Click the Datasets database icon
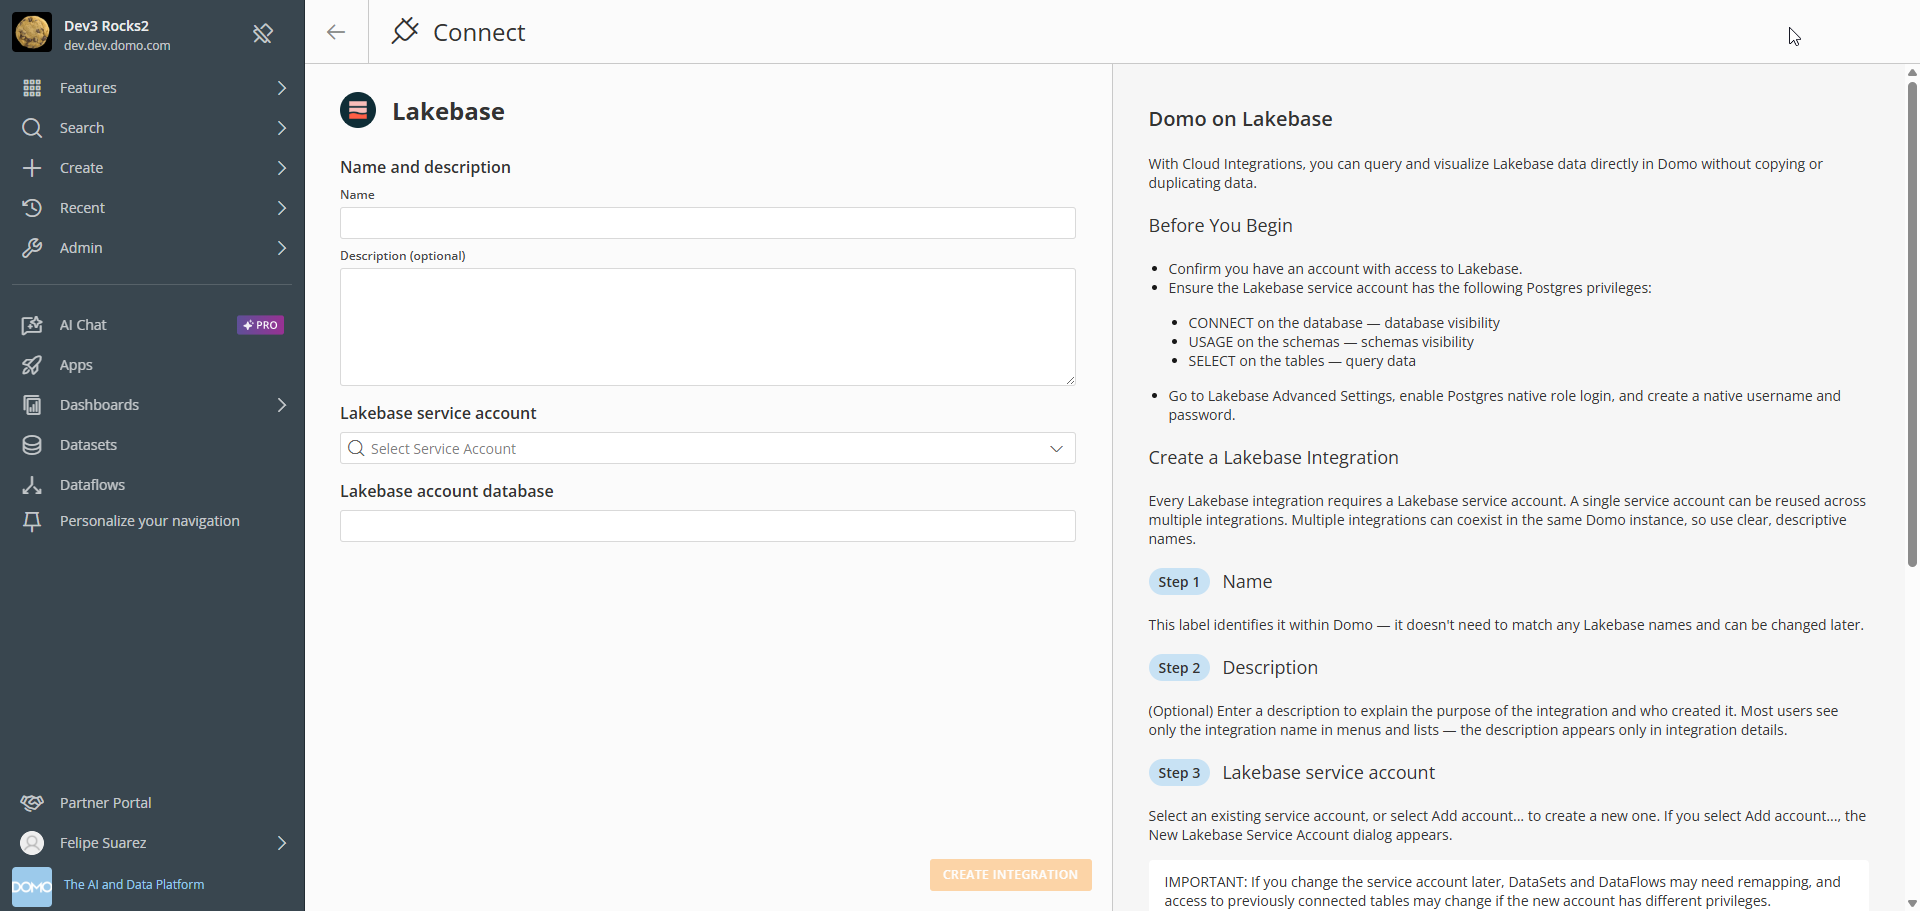 point(32,445)
